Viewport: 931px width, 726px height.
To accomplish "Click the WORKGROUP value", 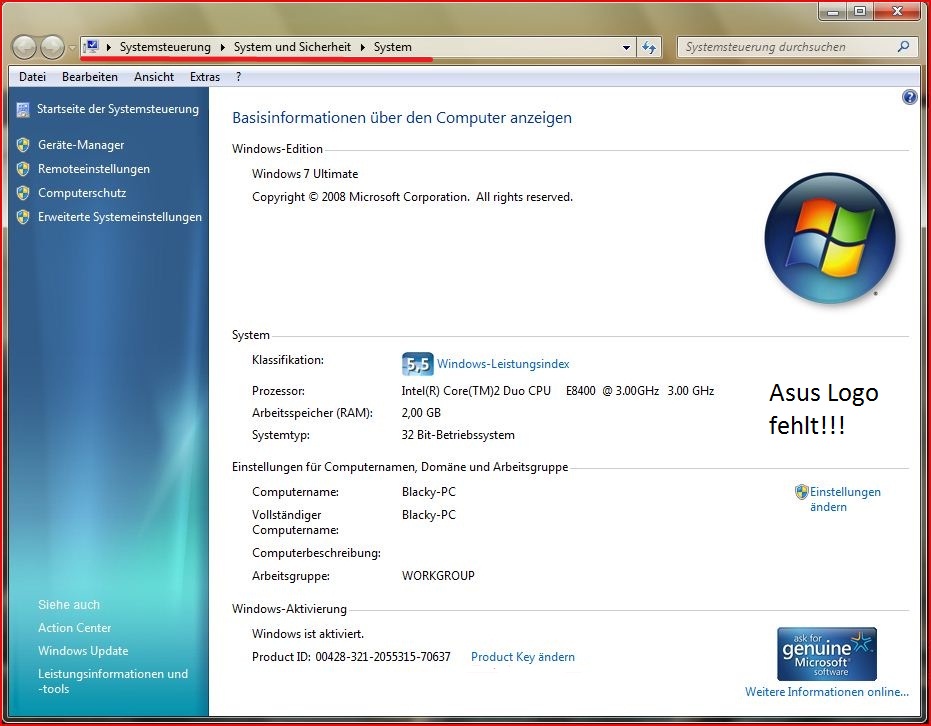I will pos(438,575).
